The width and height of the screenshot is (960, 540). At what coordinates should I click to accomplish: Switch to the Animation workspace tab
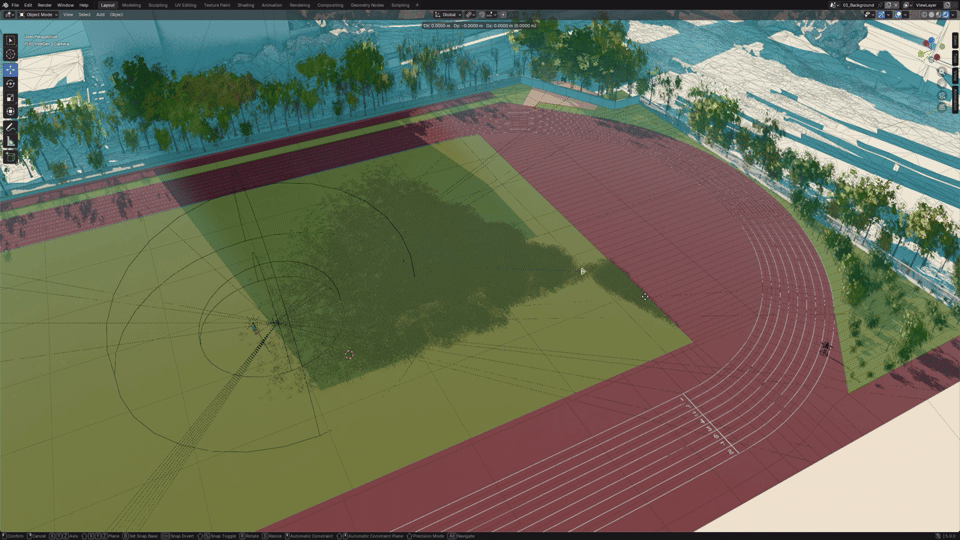[x=272, y=5]
